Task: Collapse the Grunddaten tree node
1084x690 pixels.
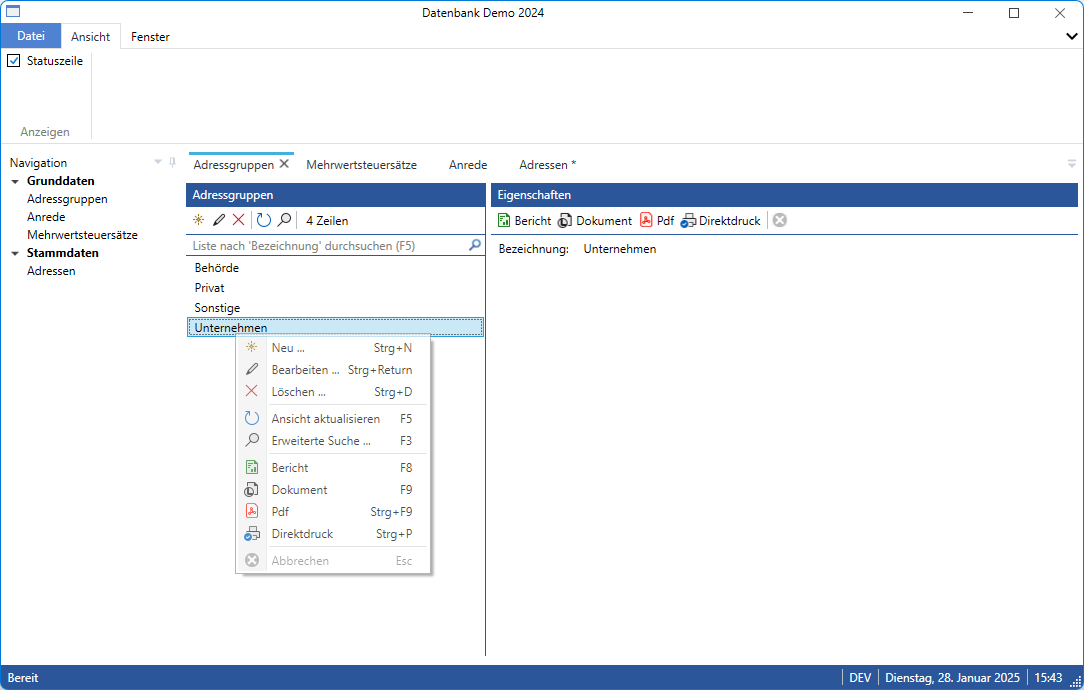Action: 15,181
